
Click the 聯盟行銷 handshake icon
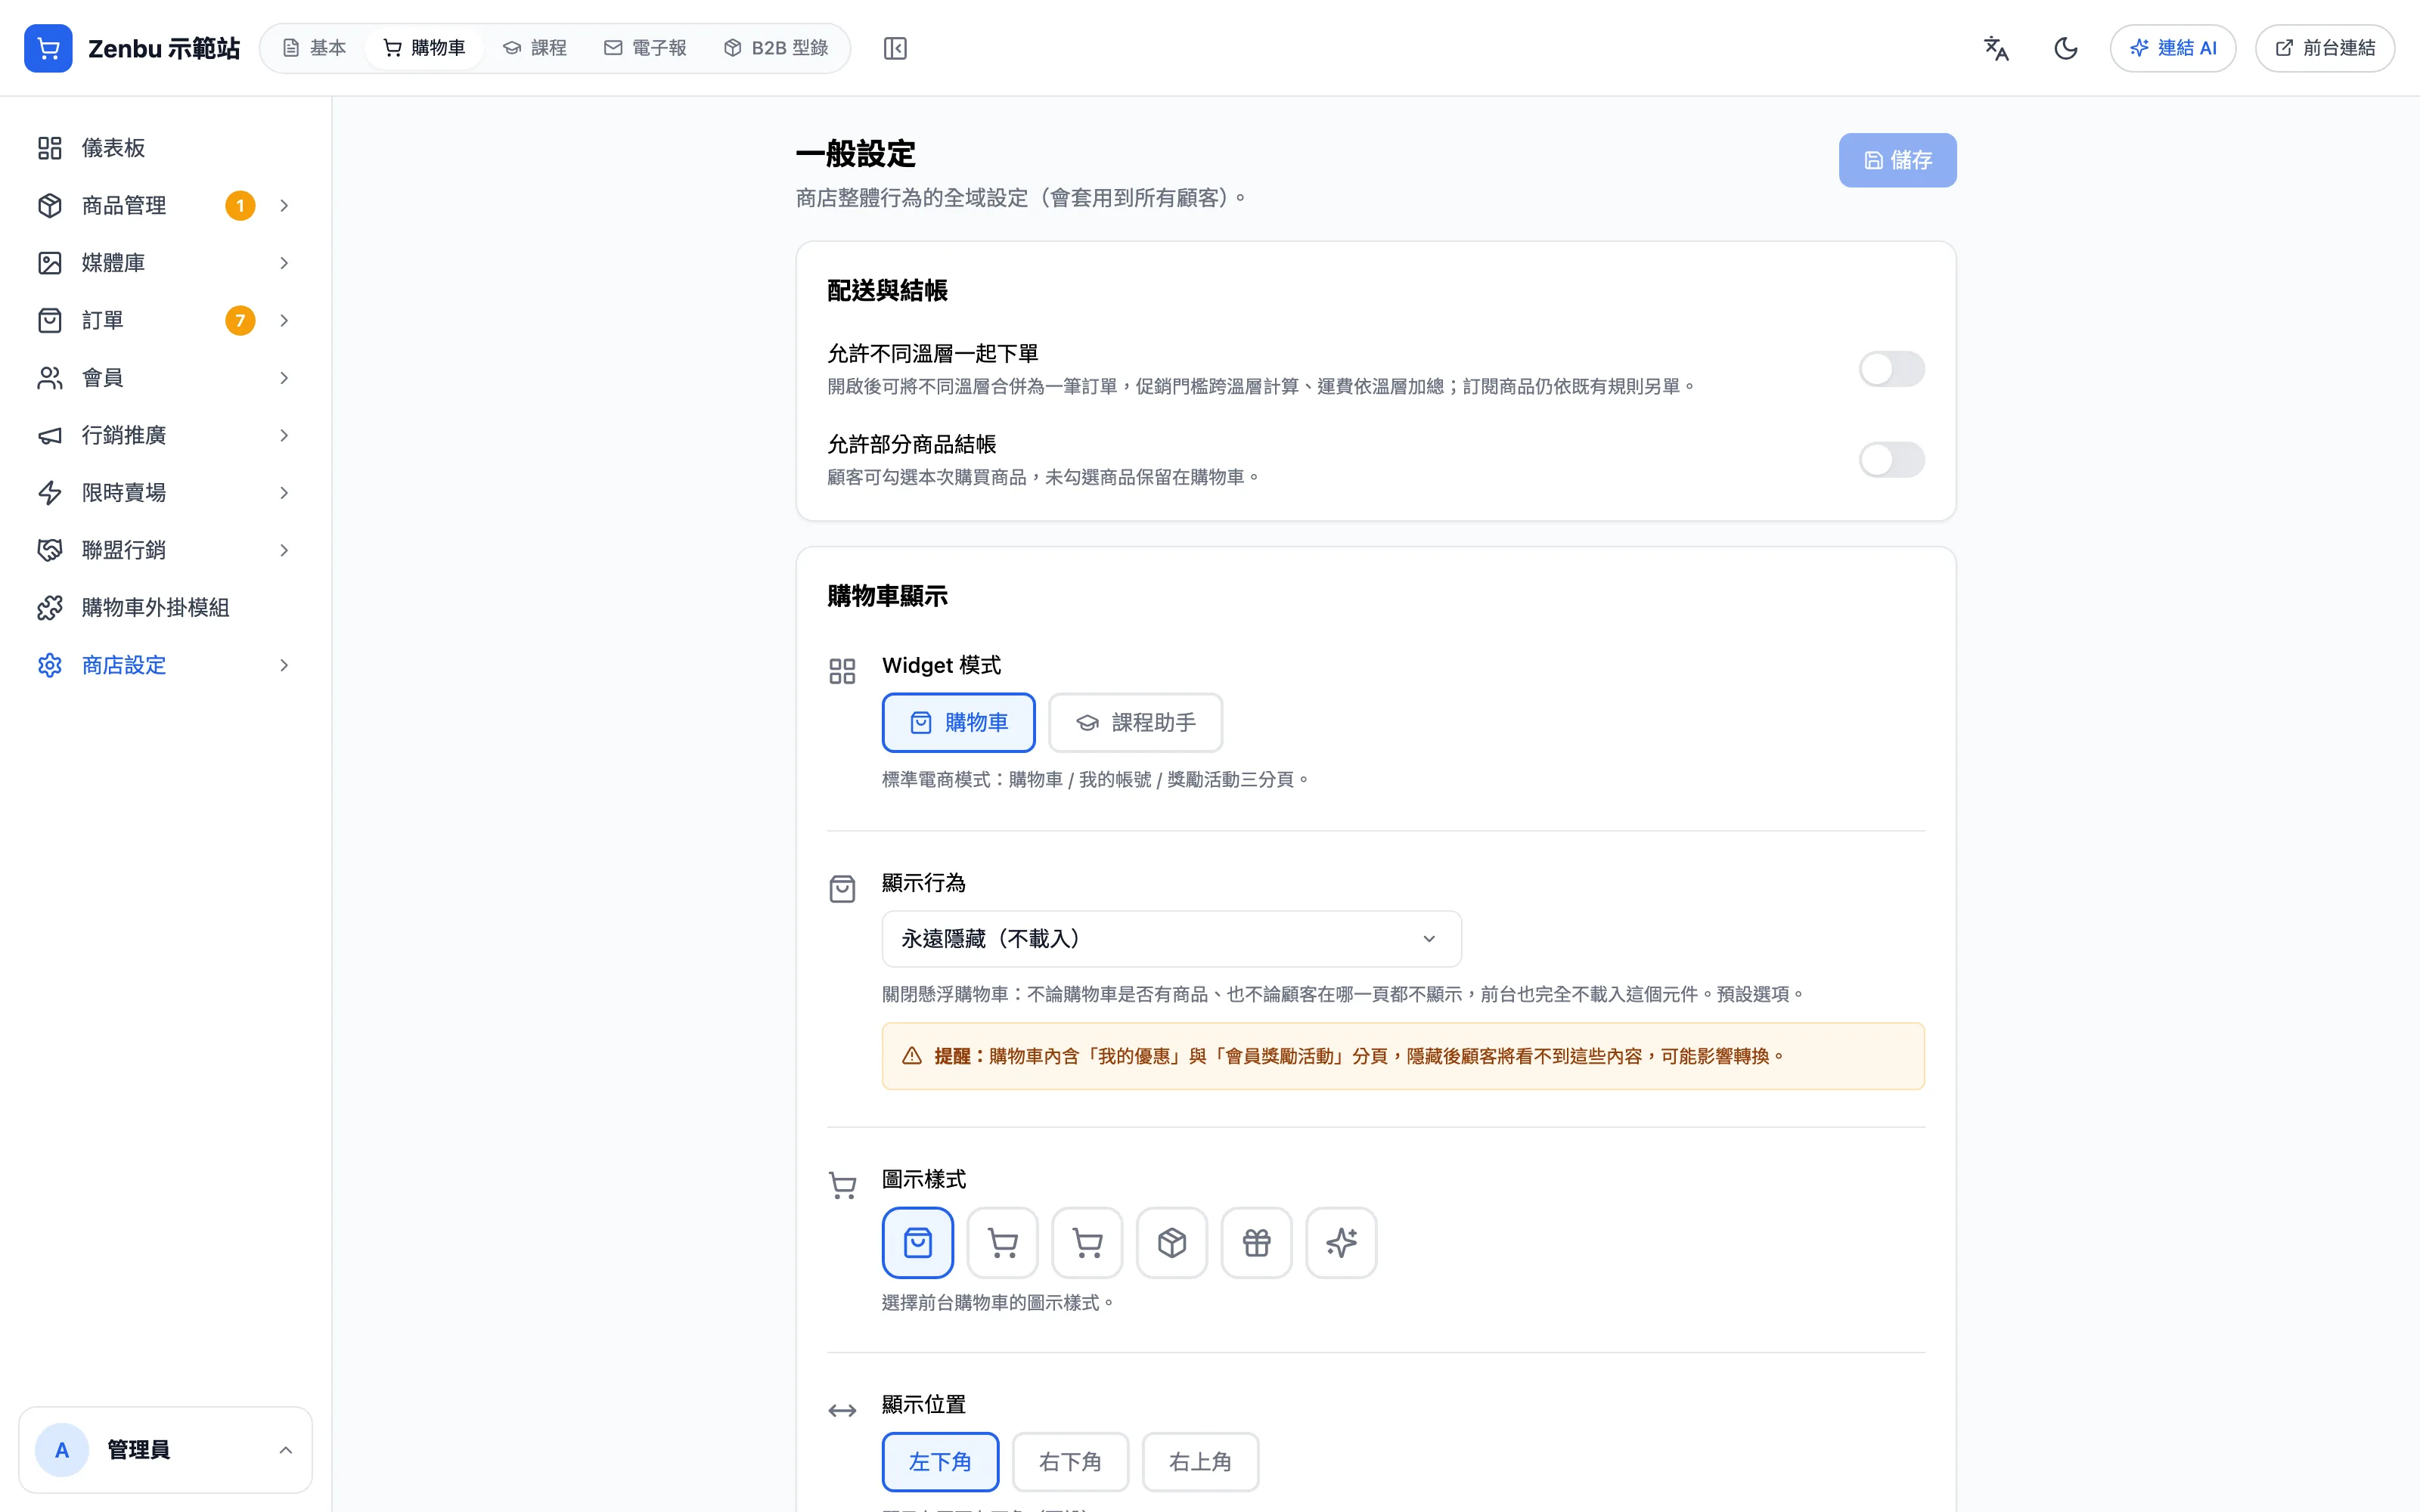pyautogui.click(x=50, y=550)
